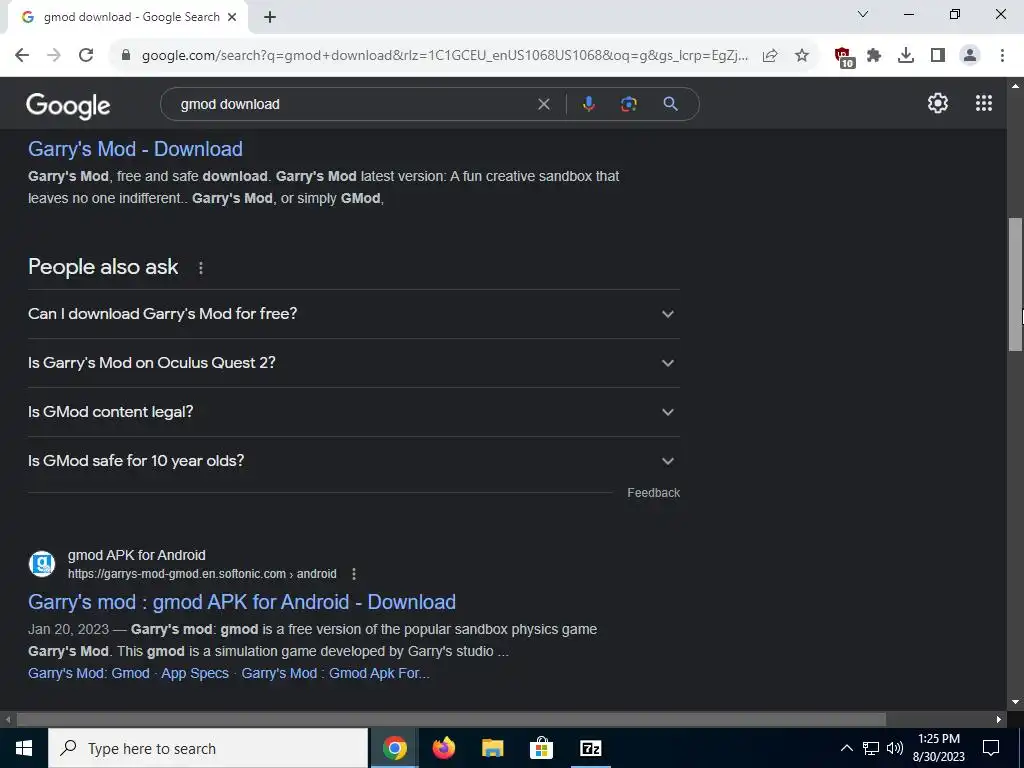The height and width of the screenshot is (768, 1024).
Task: Open the Extensions puzzle piece menu
Action: [874, 56]
